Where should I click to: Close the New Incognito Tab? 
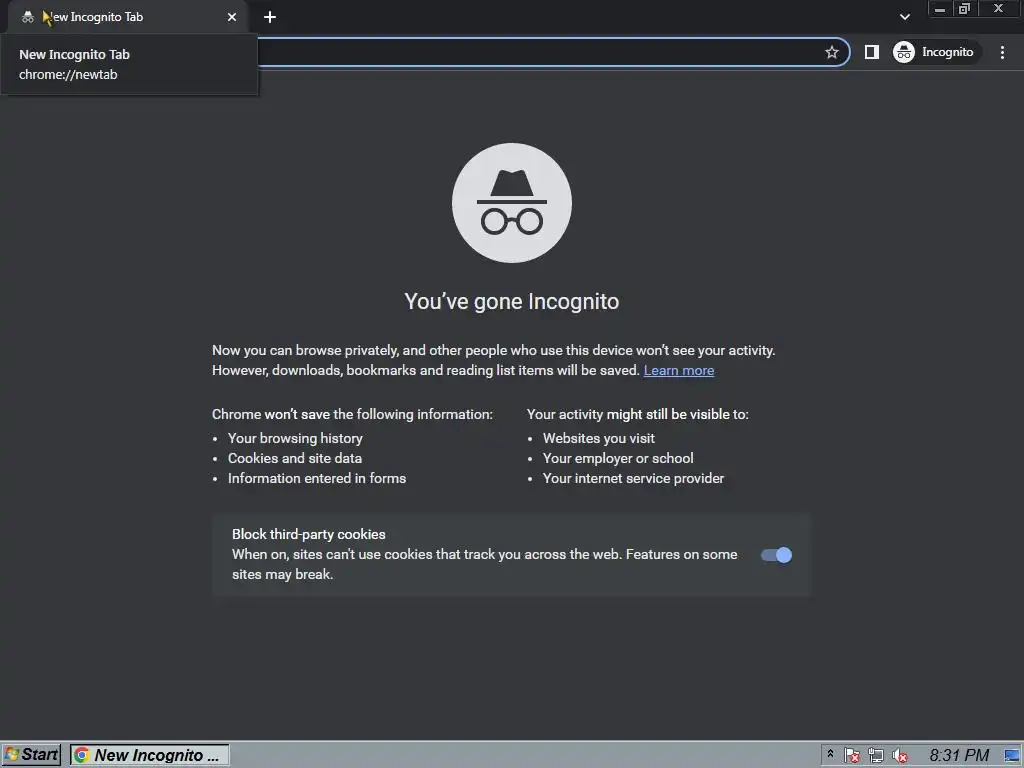tap(232, 17)
